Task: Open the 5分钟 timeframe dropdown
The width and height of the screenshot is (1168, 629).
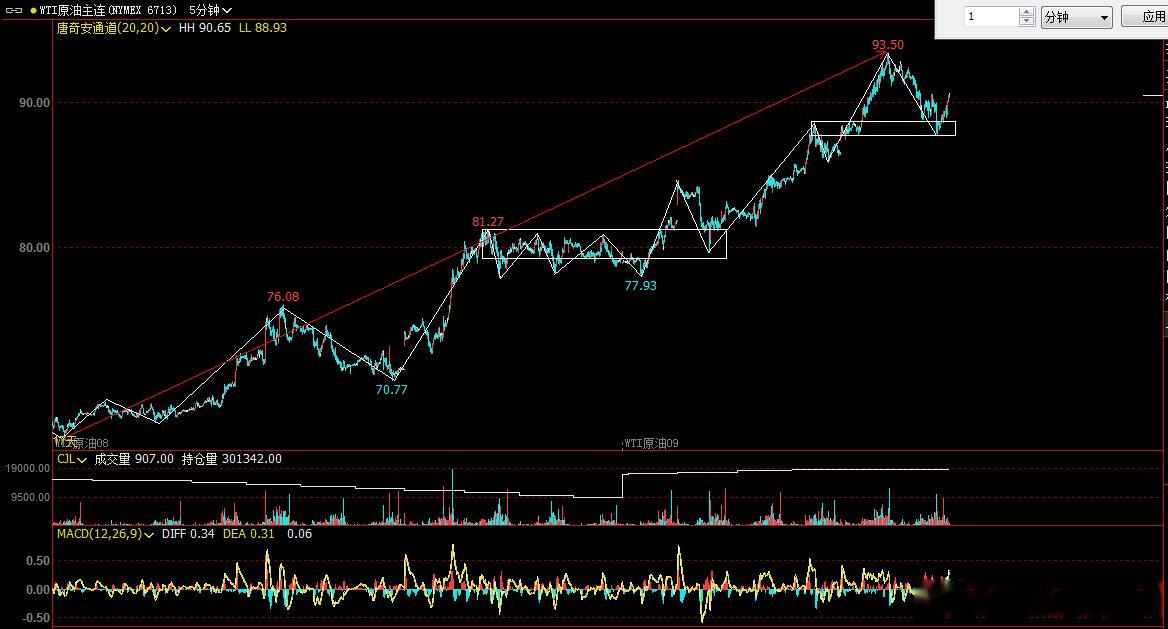Action: point(210,10)
